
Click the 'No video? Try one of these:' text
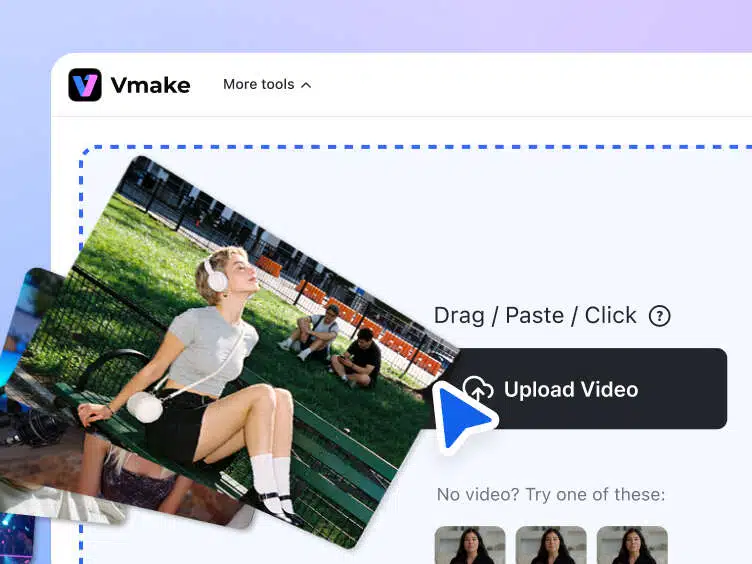click(x=551, y=494)
